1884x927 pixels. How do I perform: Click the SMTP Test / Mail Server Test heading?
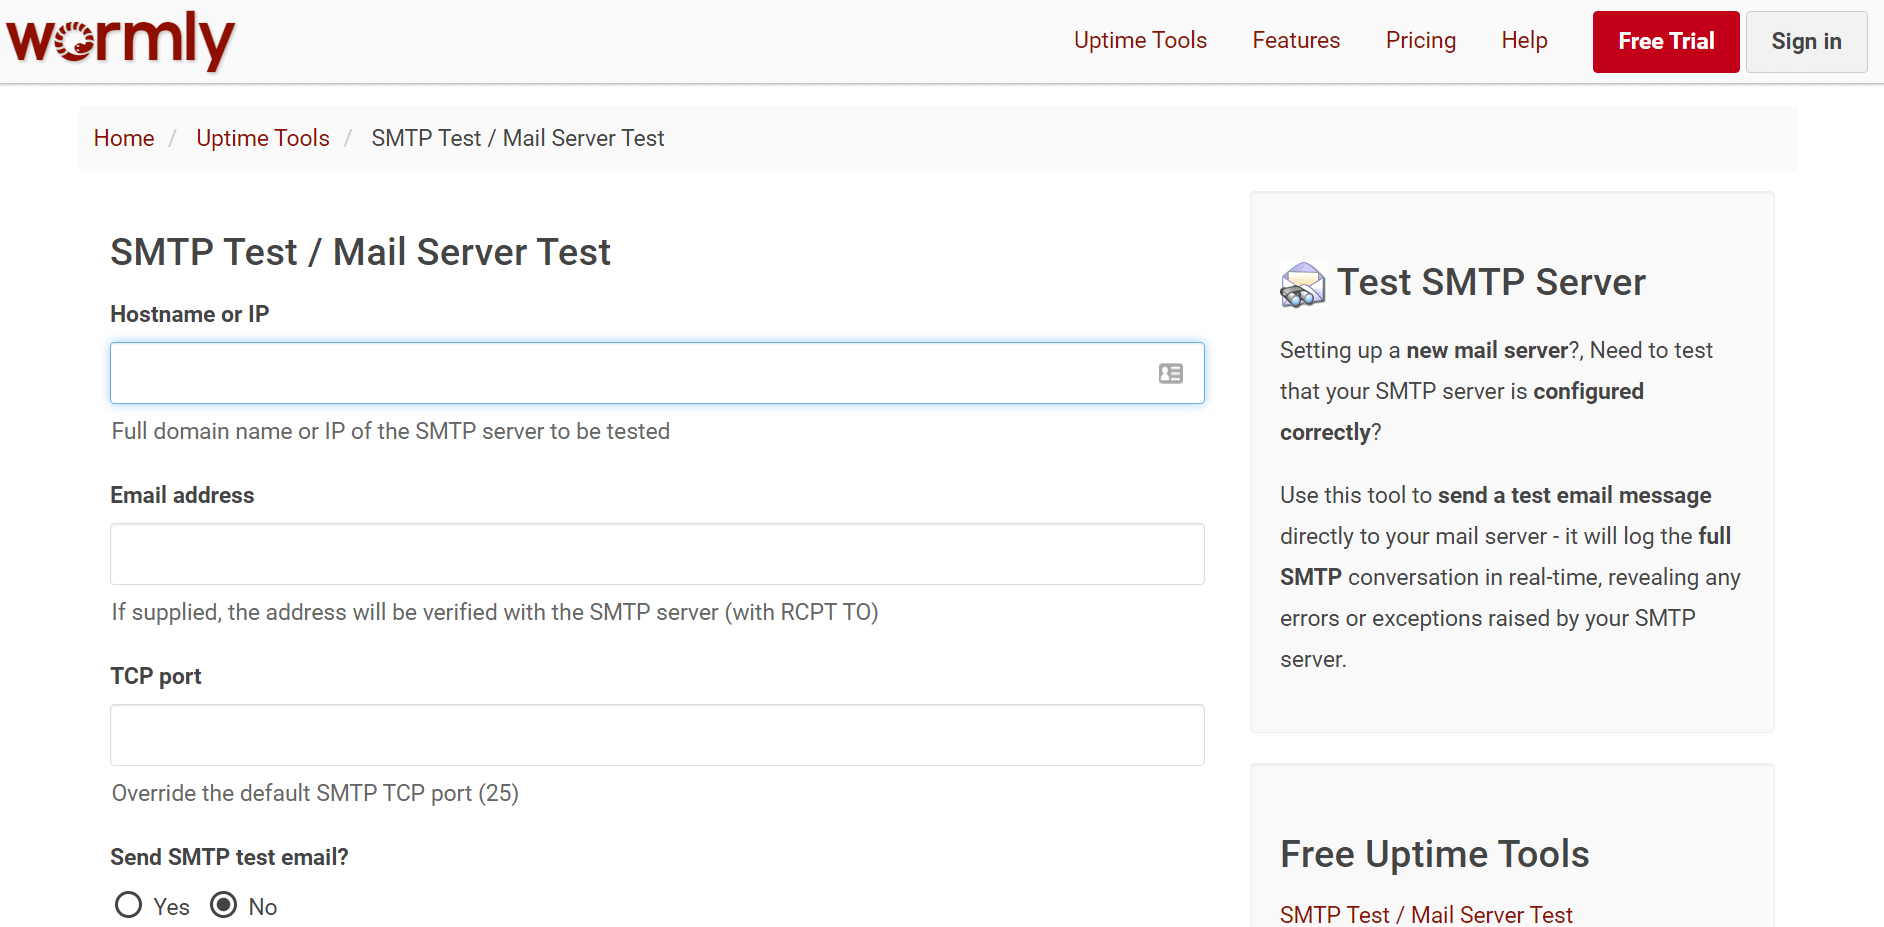coord(360,252)
